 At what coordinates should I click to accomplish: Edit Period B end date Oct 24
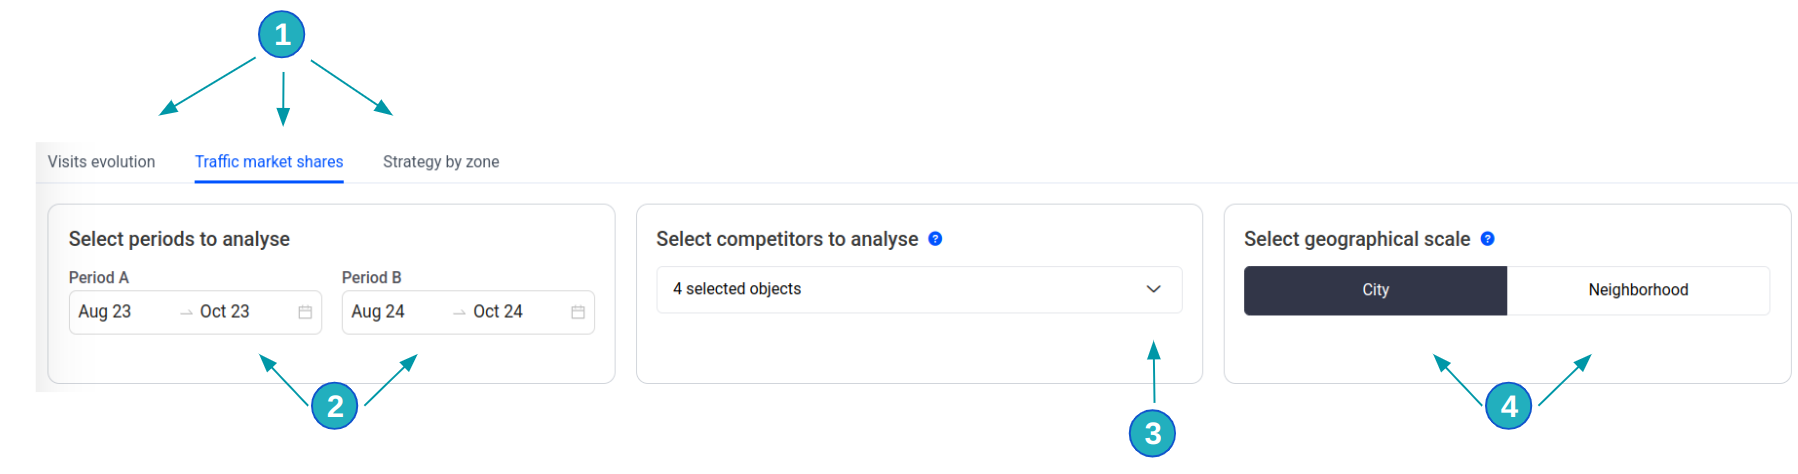pyautogui.click(x=498, y=312)
